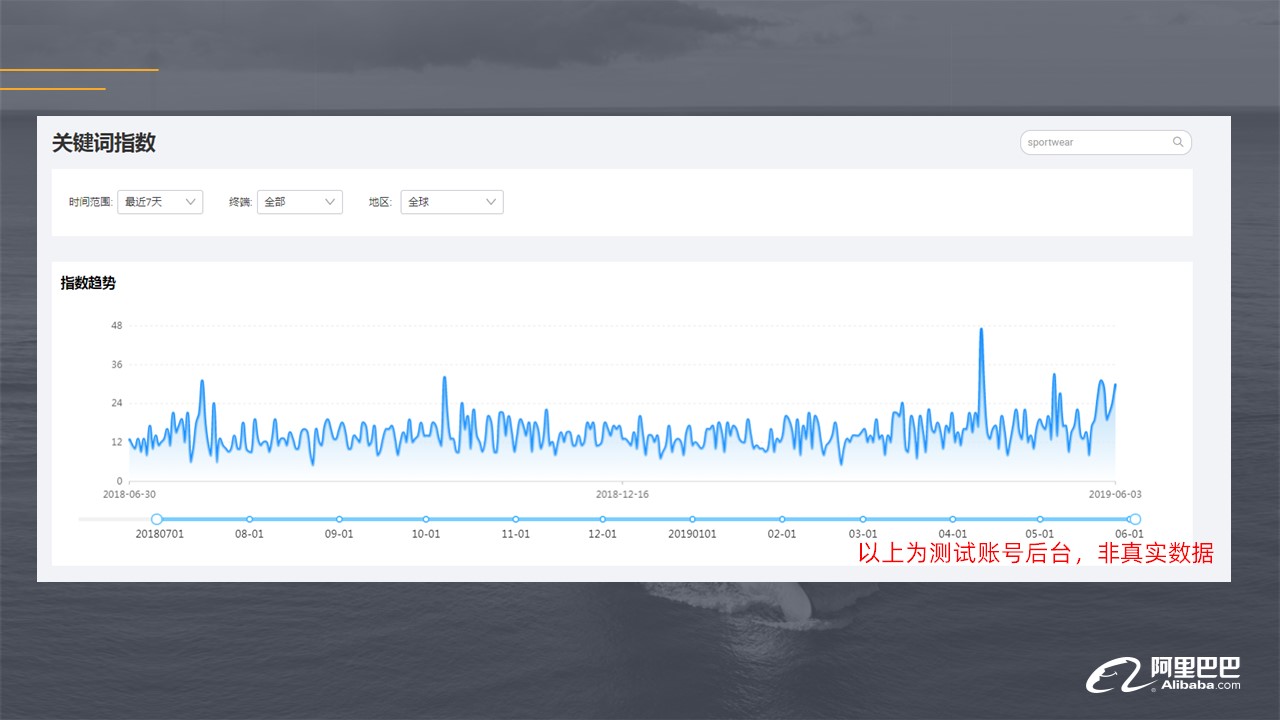Open the 终端 全部 dropdown
1280x720 pixels.
coord(300,202)
